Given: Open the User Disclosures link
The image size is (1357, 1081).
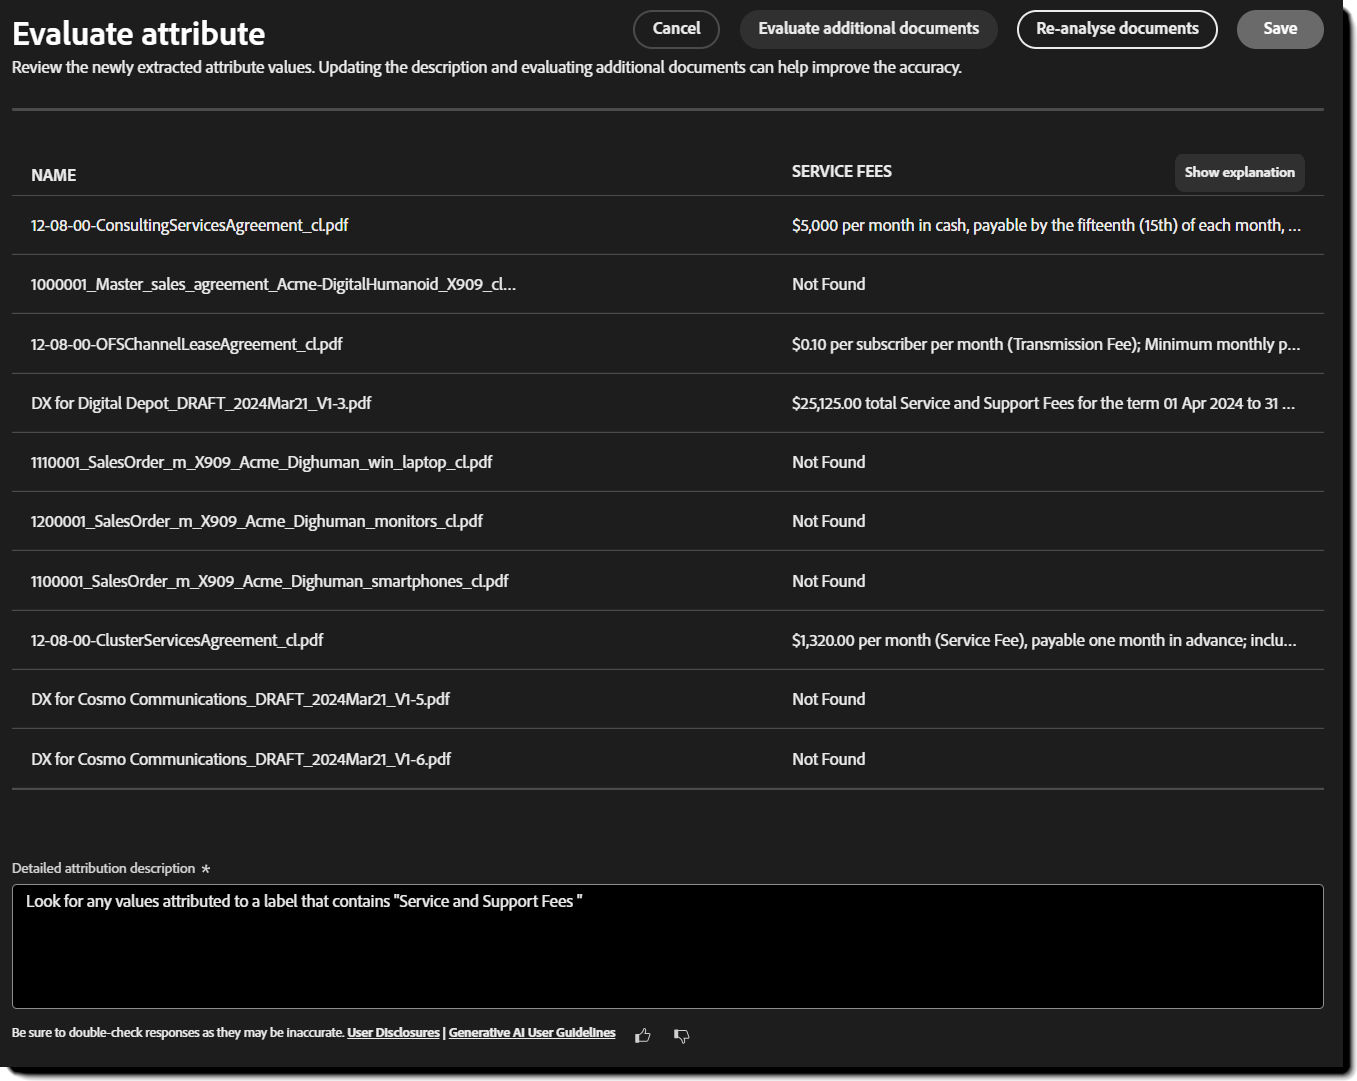Looking at the screenshot, I should pyautogui.click(x=393, y=1033).
